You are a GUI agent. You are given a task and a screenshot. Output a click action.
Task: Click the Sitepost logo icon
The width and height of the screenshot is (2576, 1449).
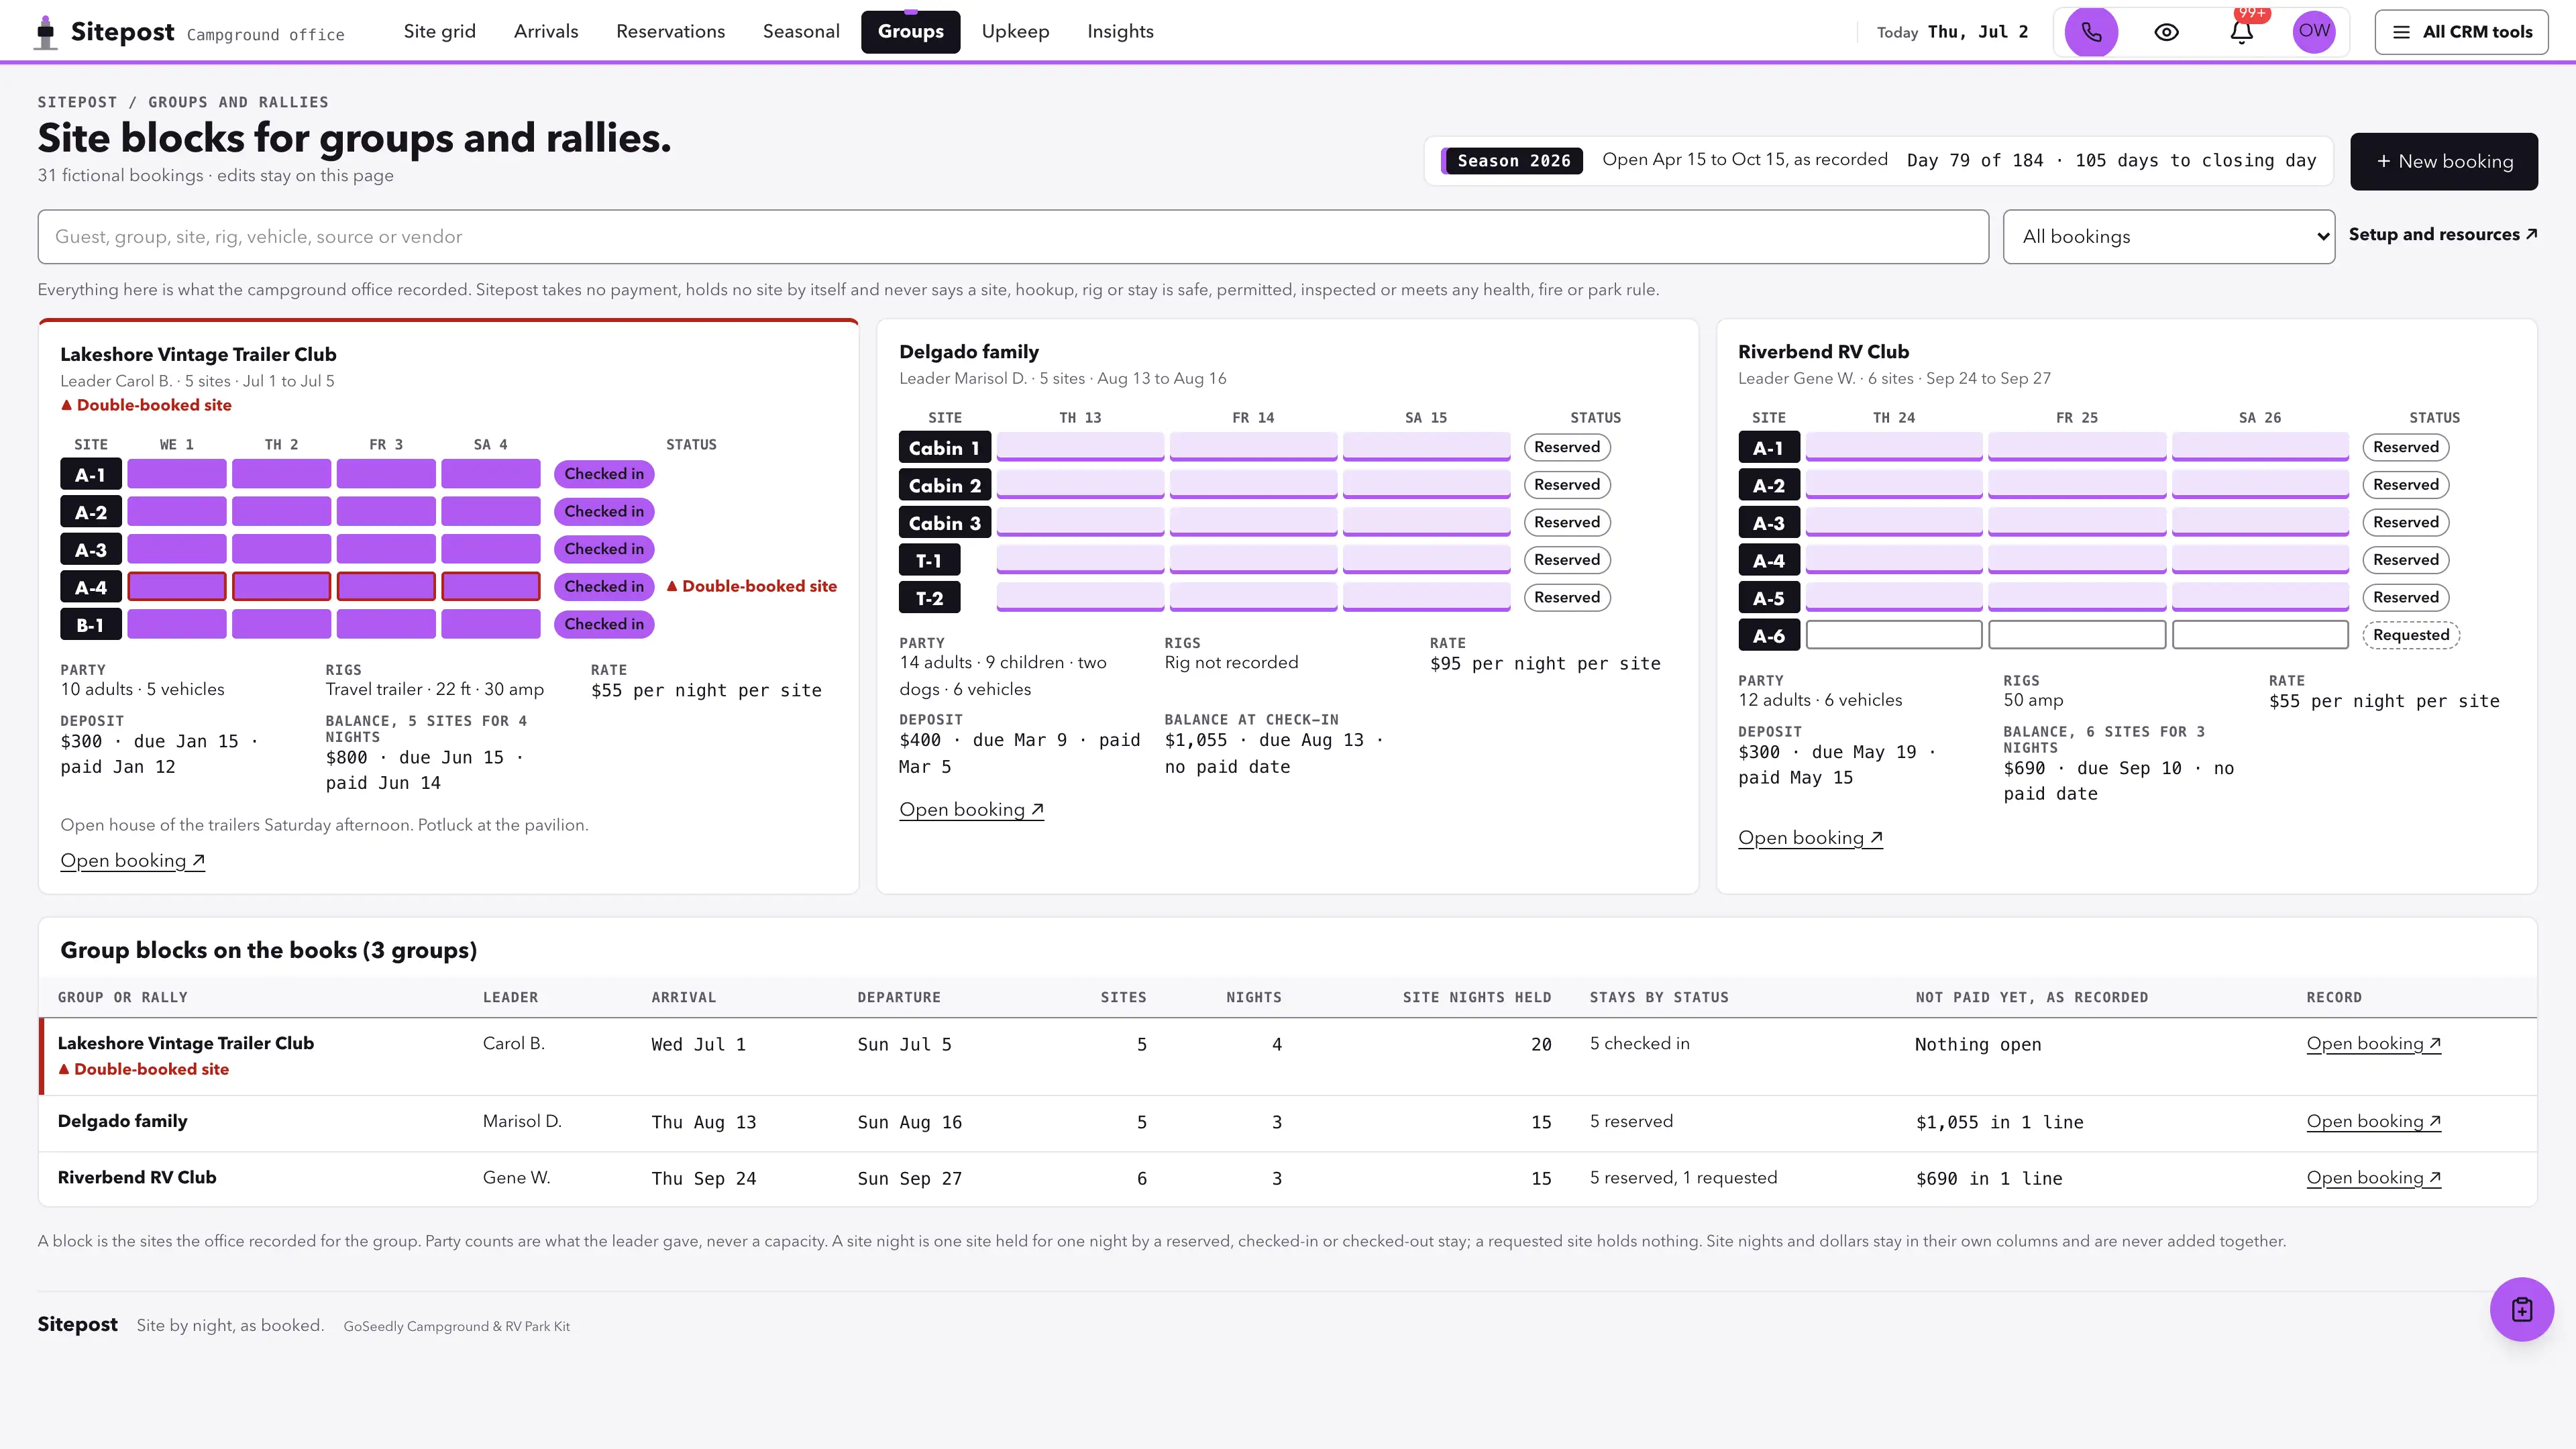coord(45,32)
